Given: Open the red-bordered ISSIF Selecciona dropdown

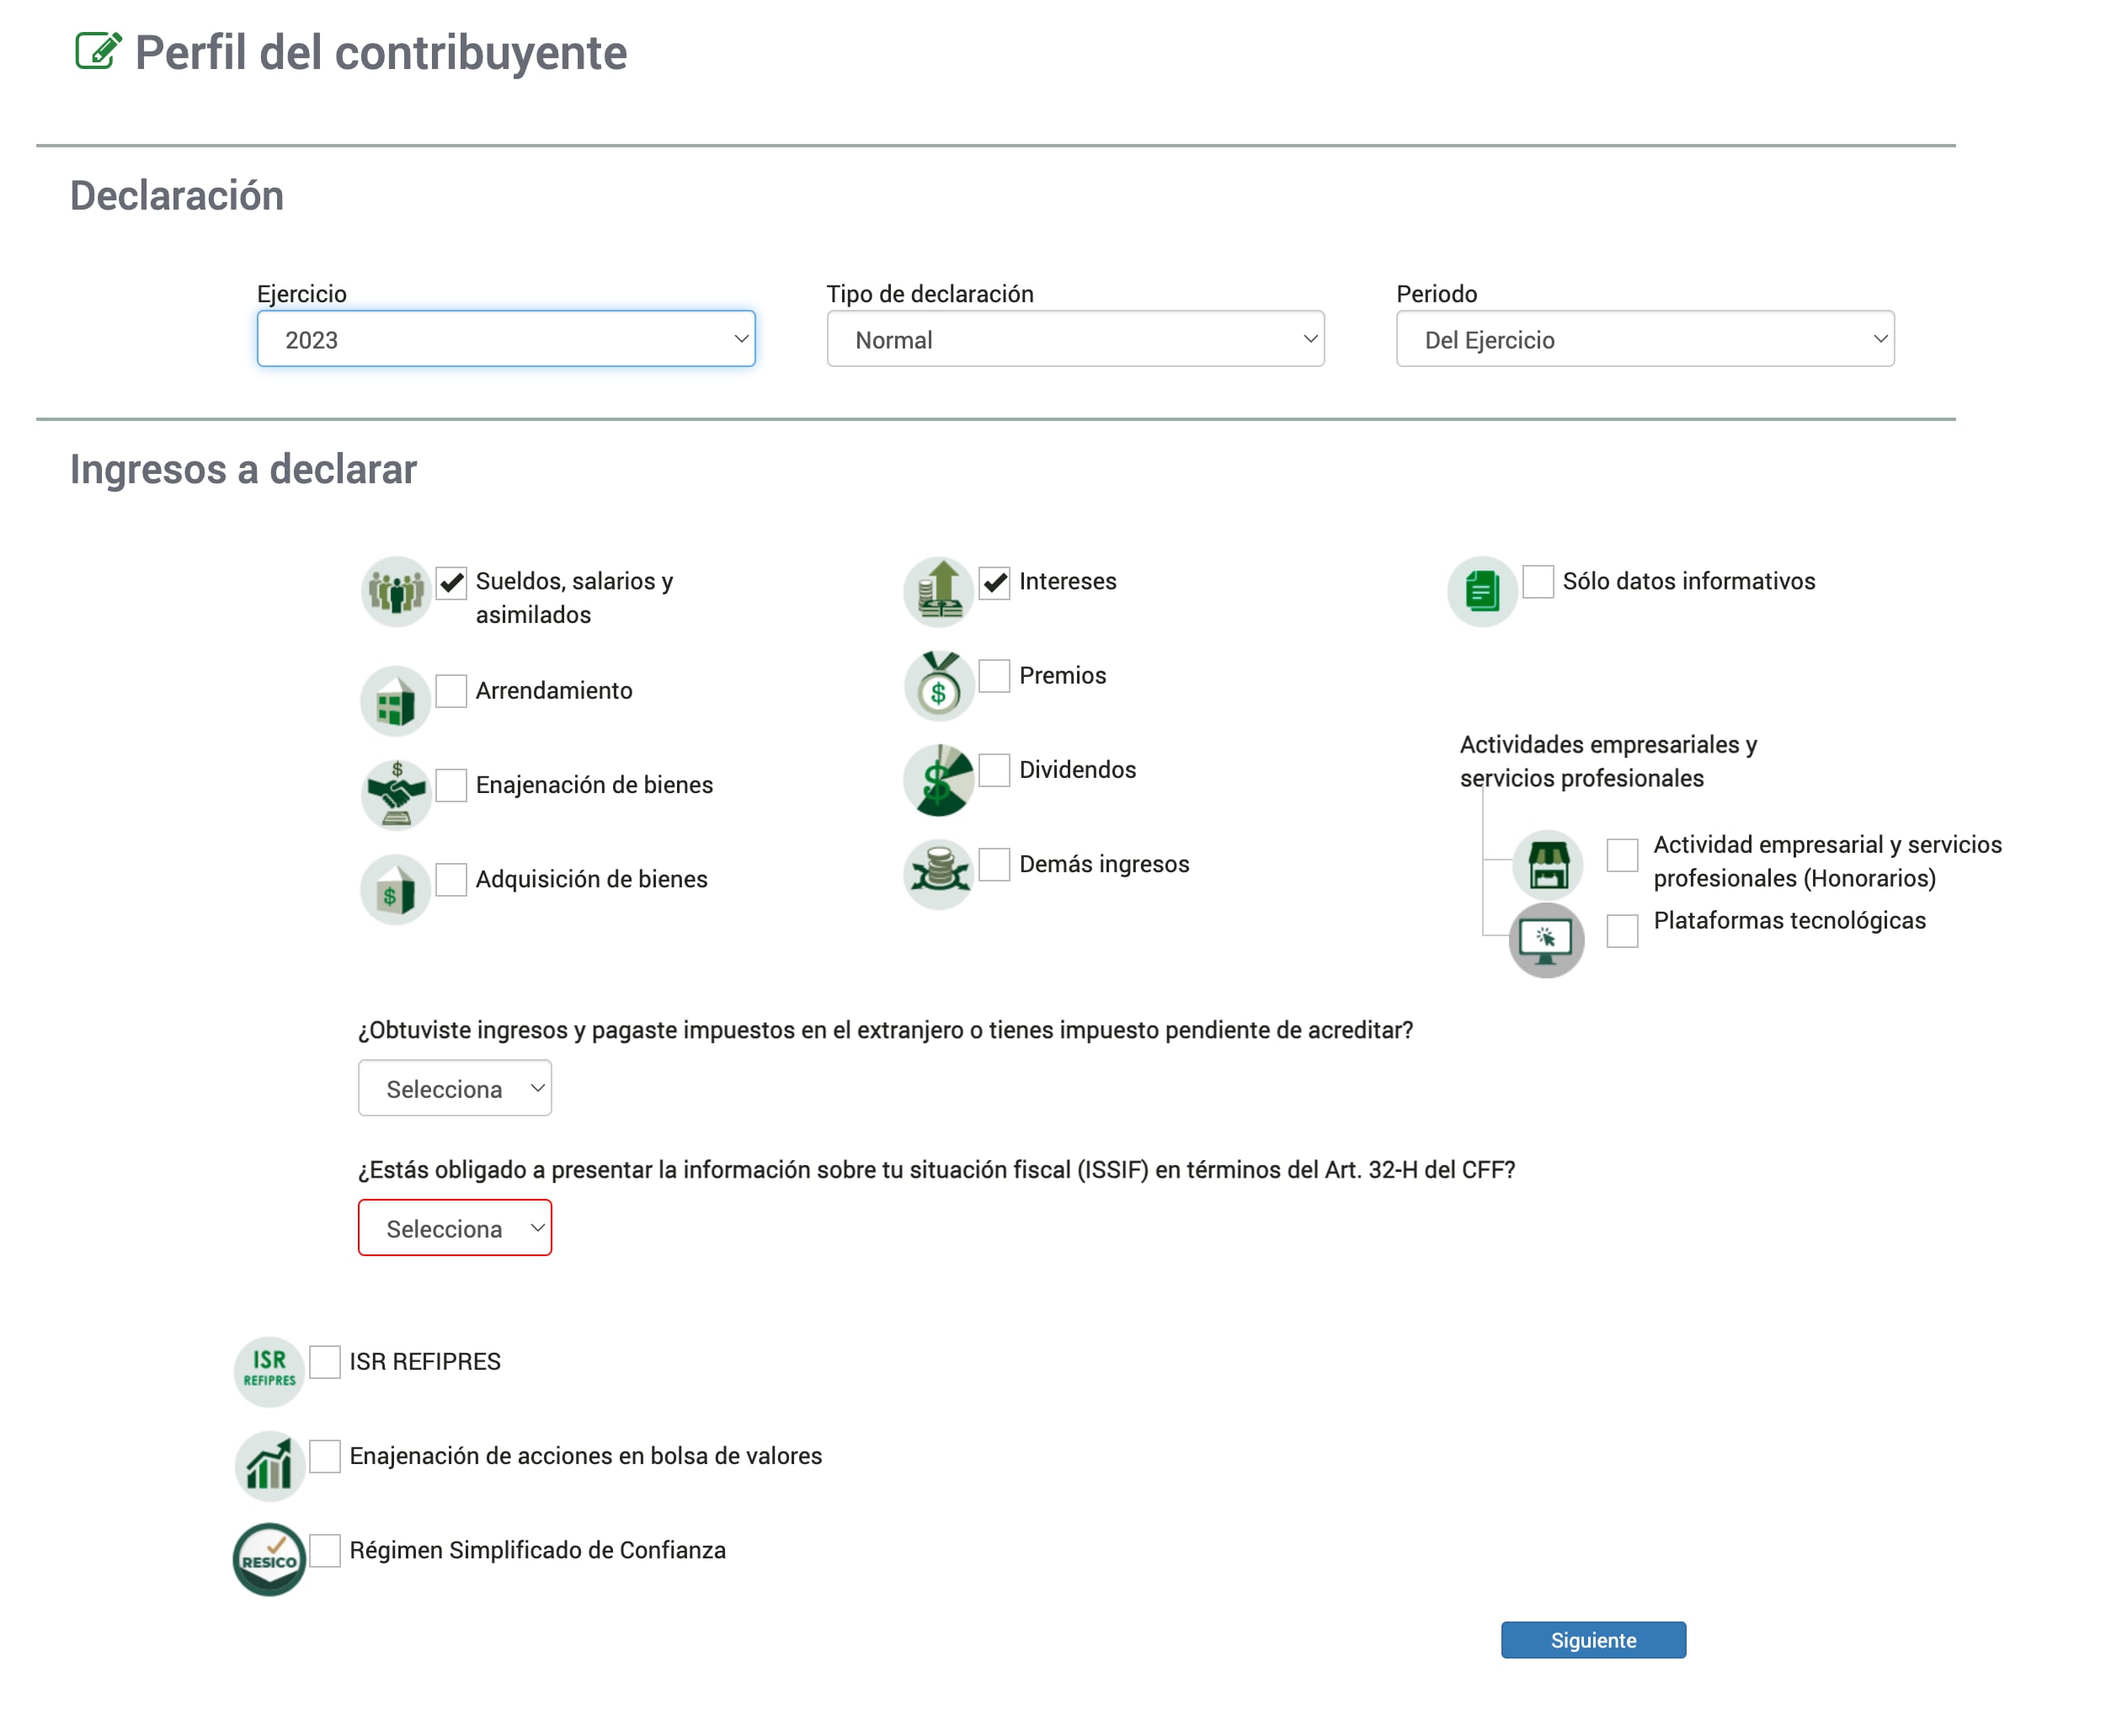Looking at the screenshot, I should click(x=455, y=1228).
